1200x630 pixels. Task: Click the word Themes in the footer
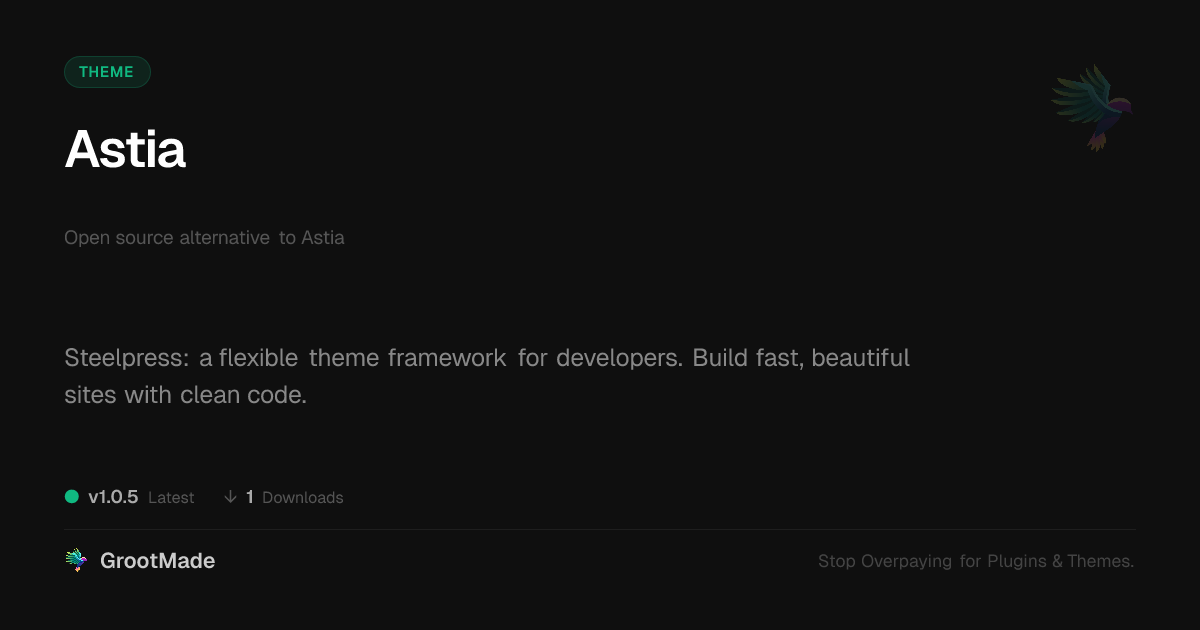click(1100, 561)
